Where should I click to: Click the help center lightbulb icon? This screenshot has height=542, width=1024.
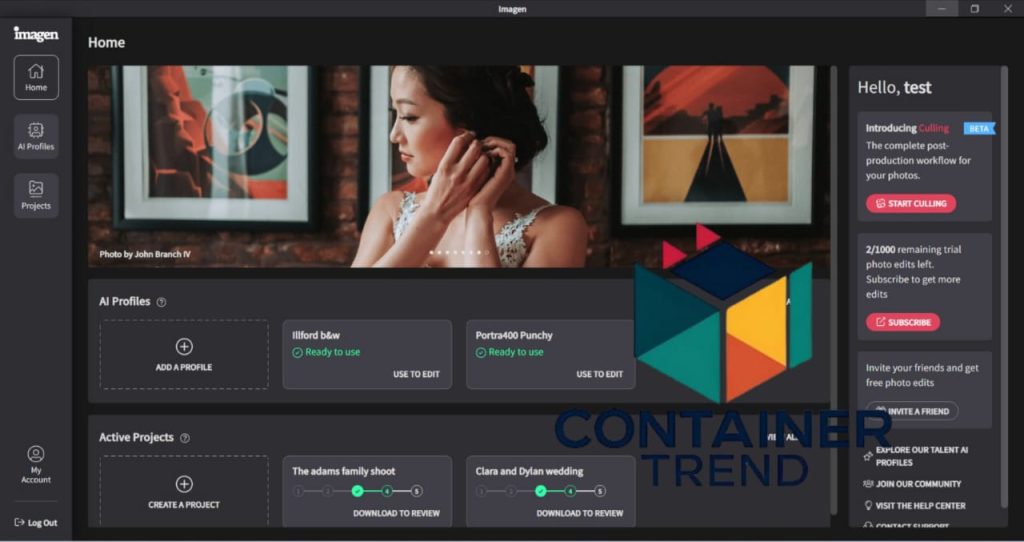(868, 505)
